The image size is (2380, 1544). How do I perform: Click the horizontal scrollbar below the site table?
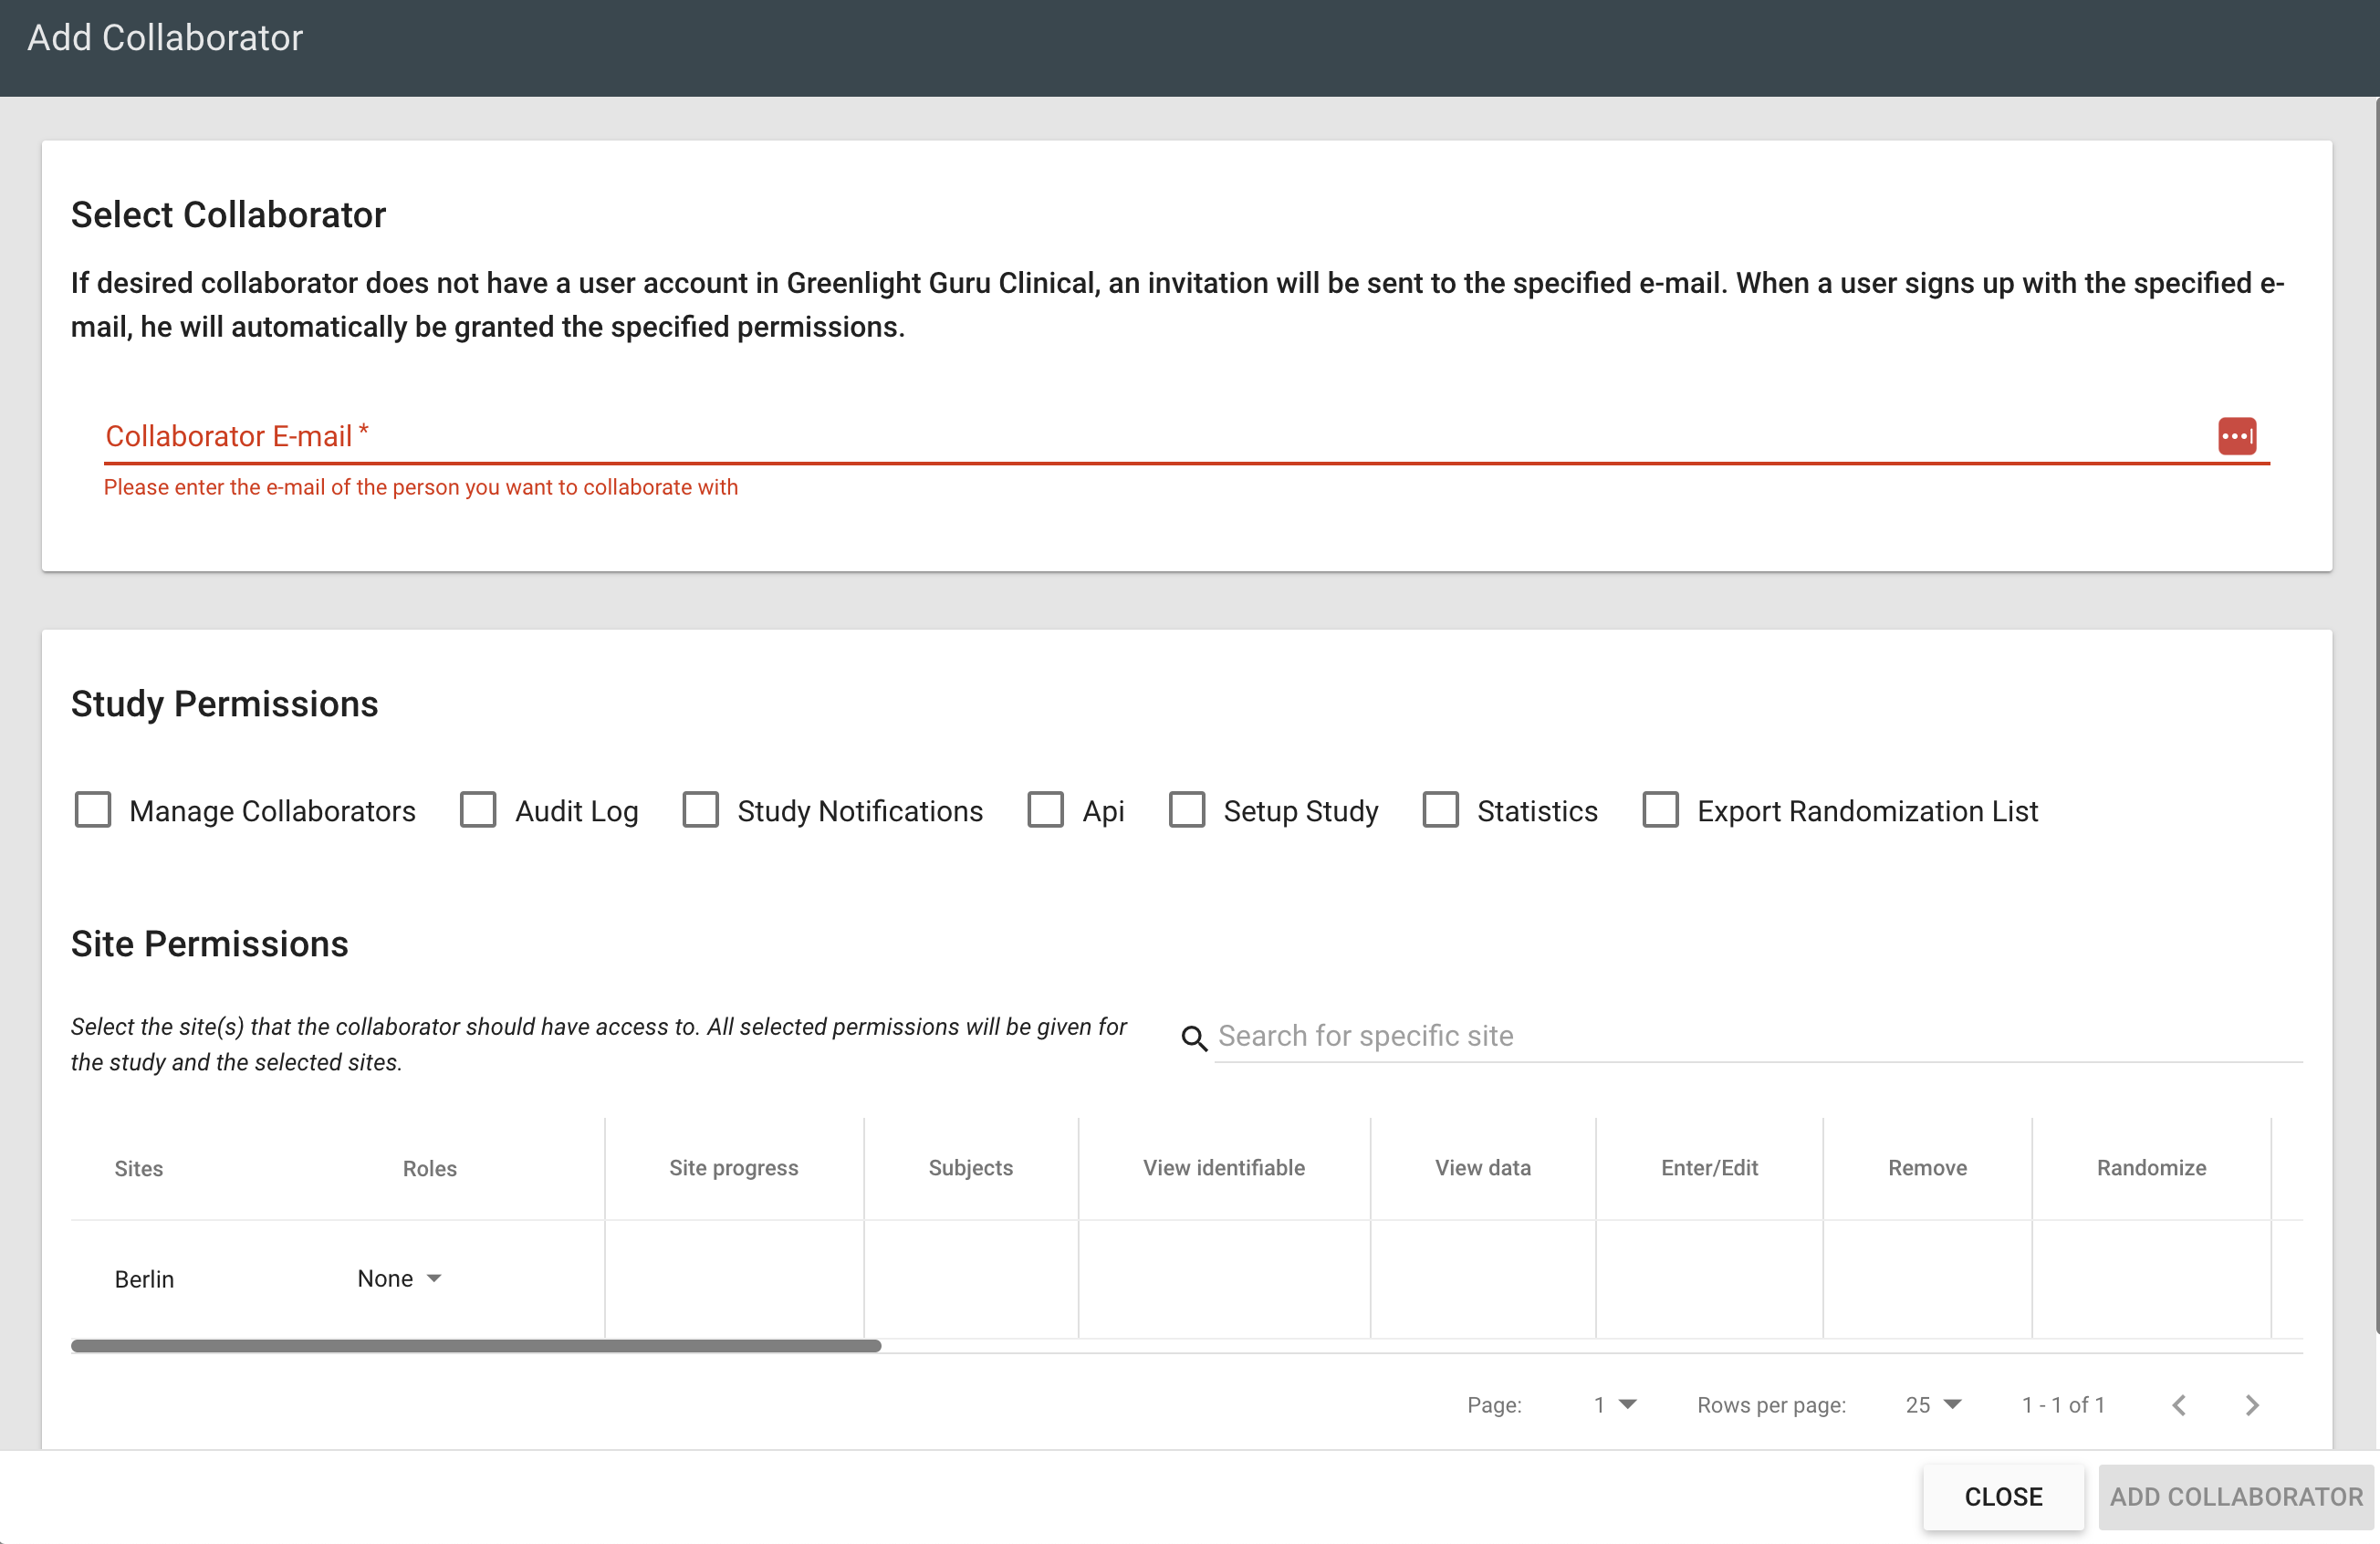[x=475, y=1346]
